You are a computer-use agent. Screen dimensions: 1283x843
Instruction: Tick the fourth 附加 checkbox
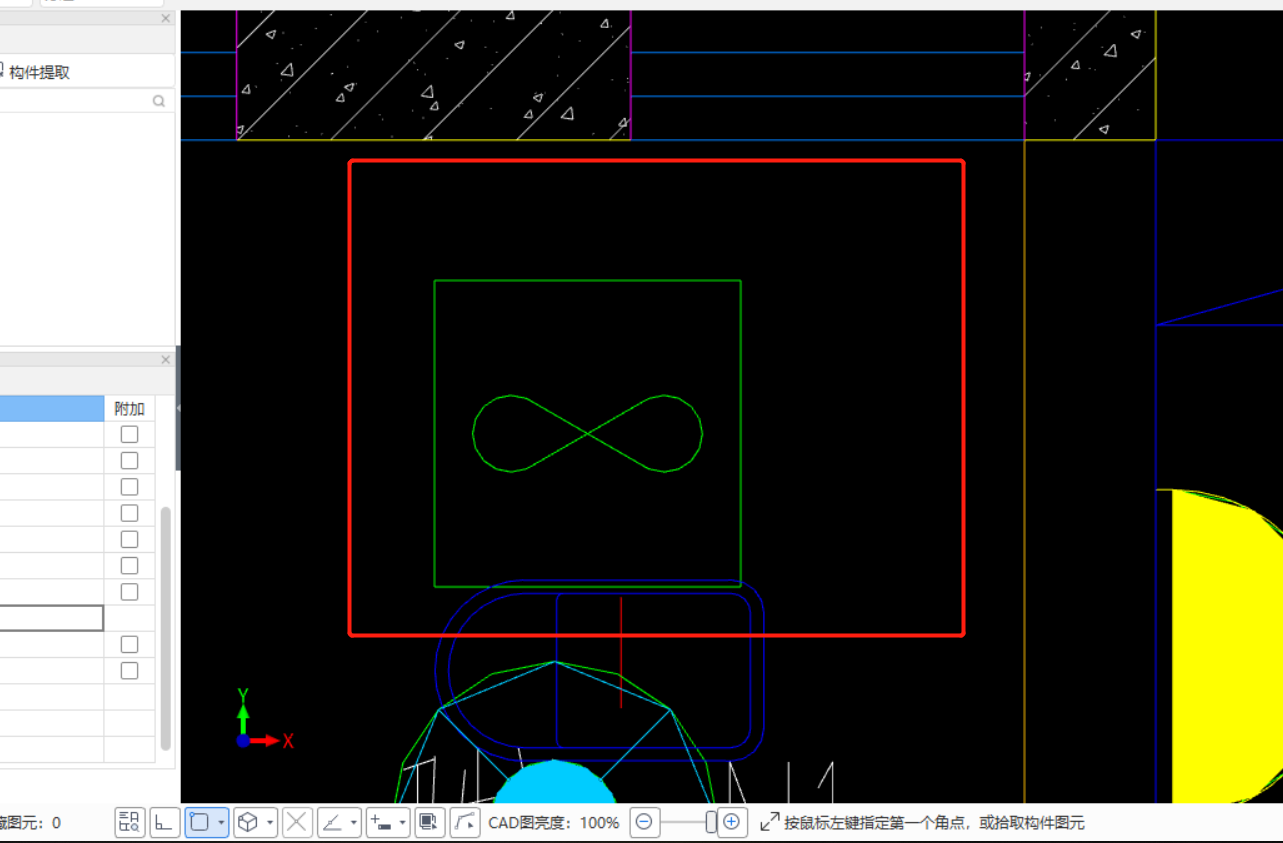tap(129, 513)
